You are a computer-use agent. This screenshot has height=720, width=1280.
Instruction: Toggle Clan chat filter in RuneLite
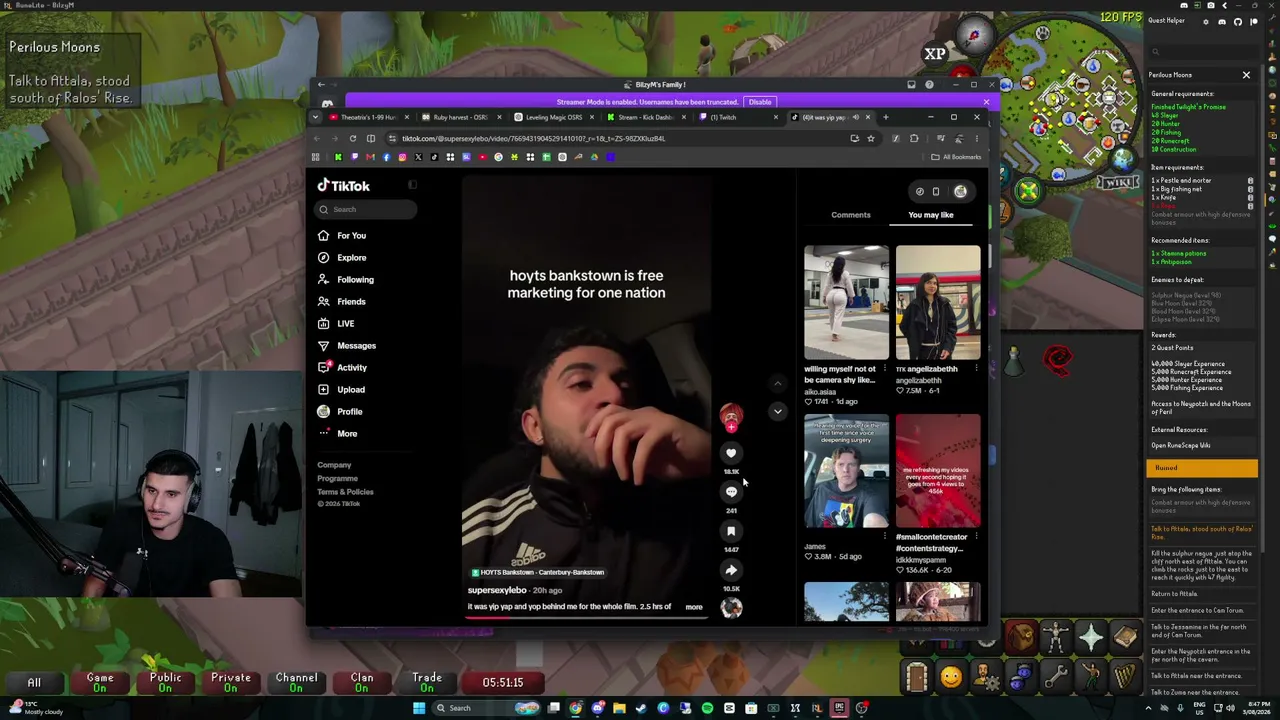tap(362, 682)
